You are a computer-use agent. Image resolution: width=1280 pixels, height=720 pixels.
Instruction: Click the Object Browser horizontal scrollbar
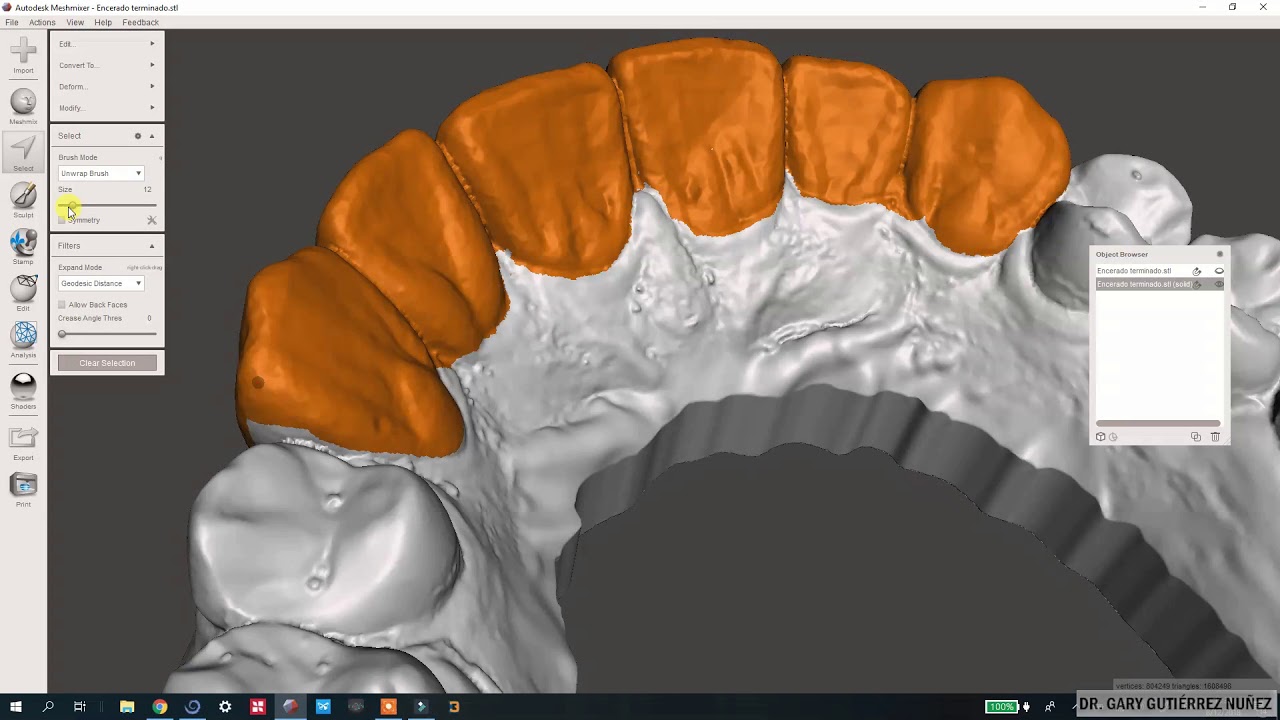click(x=1158, y=424)
